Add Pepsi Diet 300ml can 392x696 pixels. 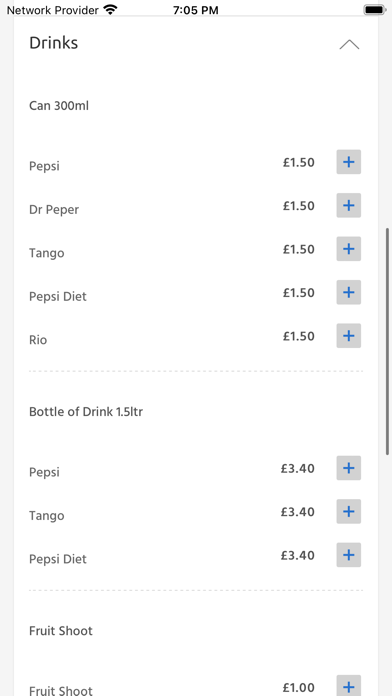[x=348, y=293]
